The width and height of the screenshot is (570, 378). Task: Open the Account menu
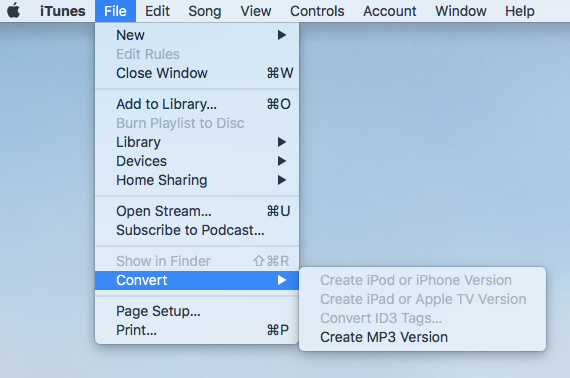click(x=390, y=11)
